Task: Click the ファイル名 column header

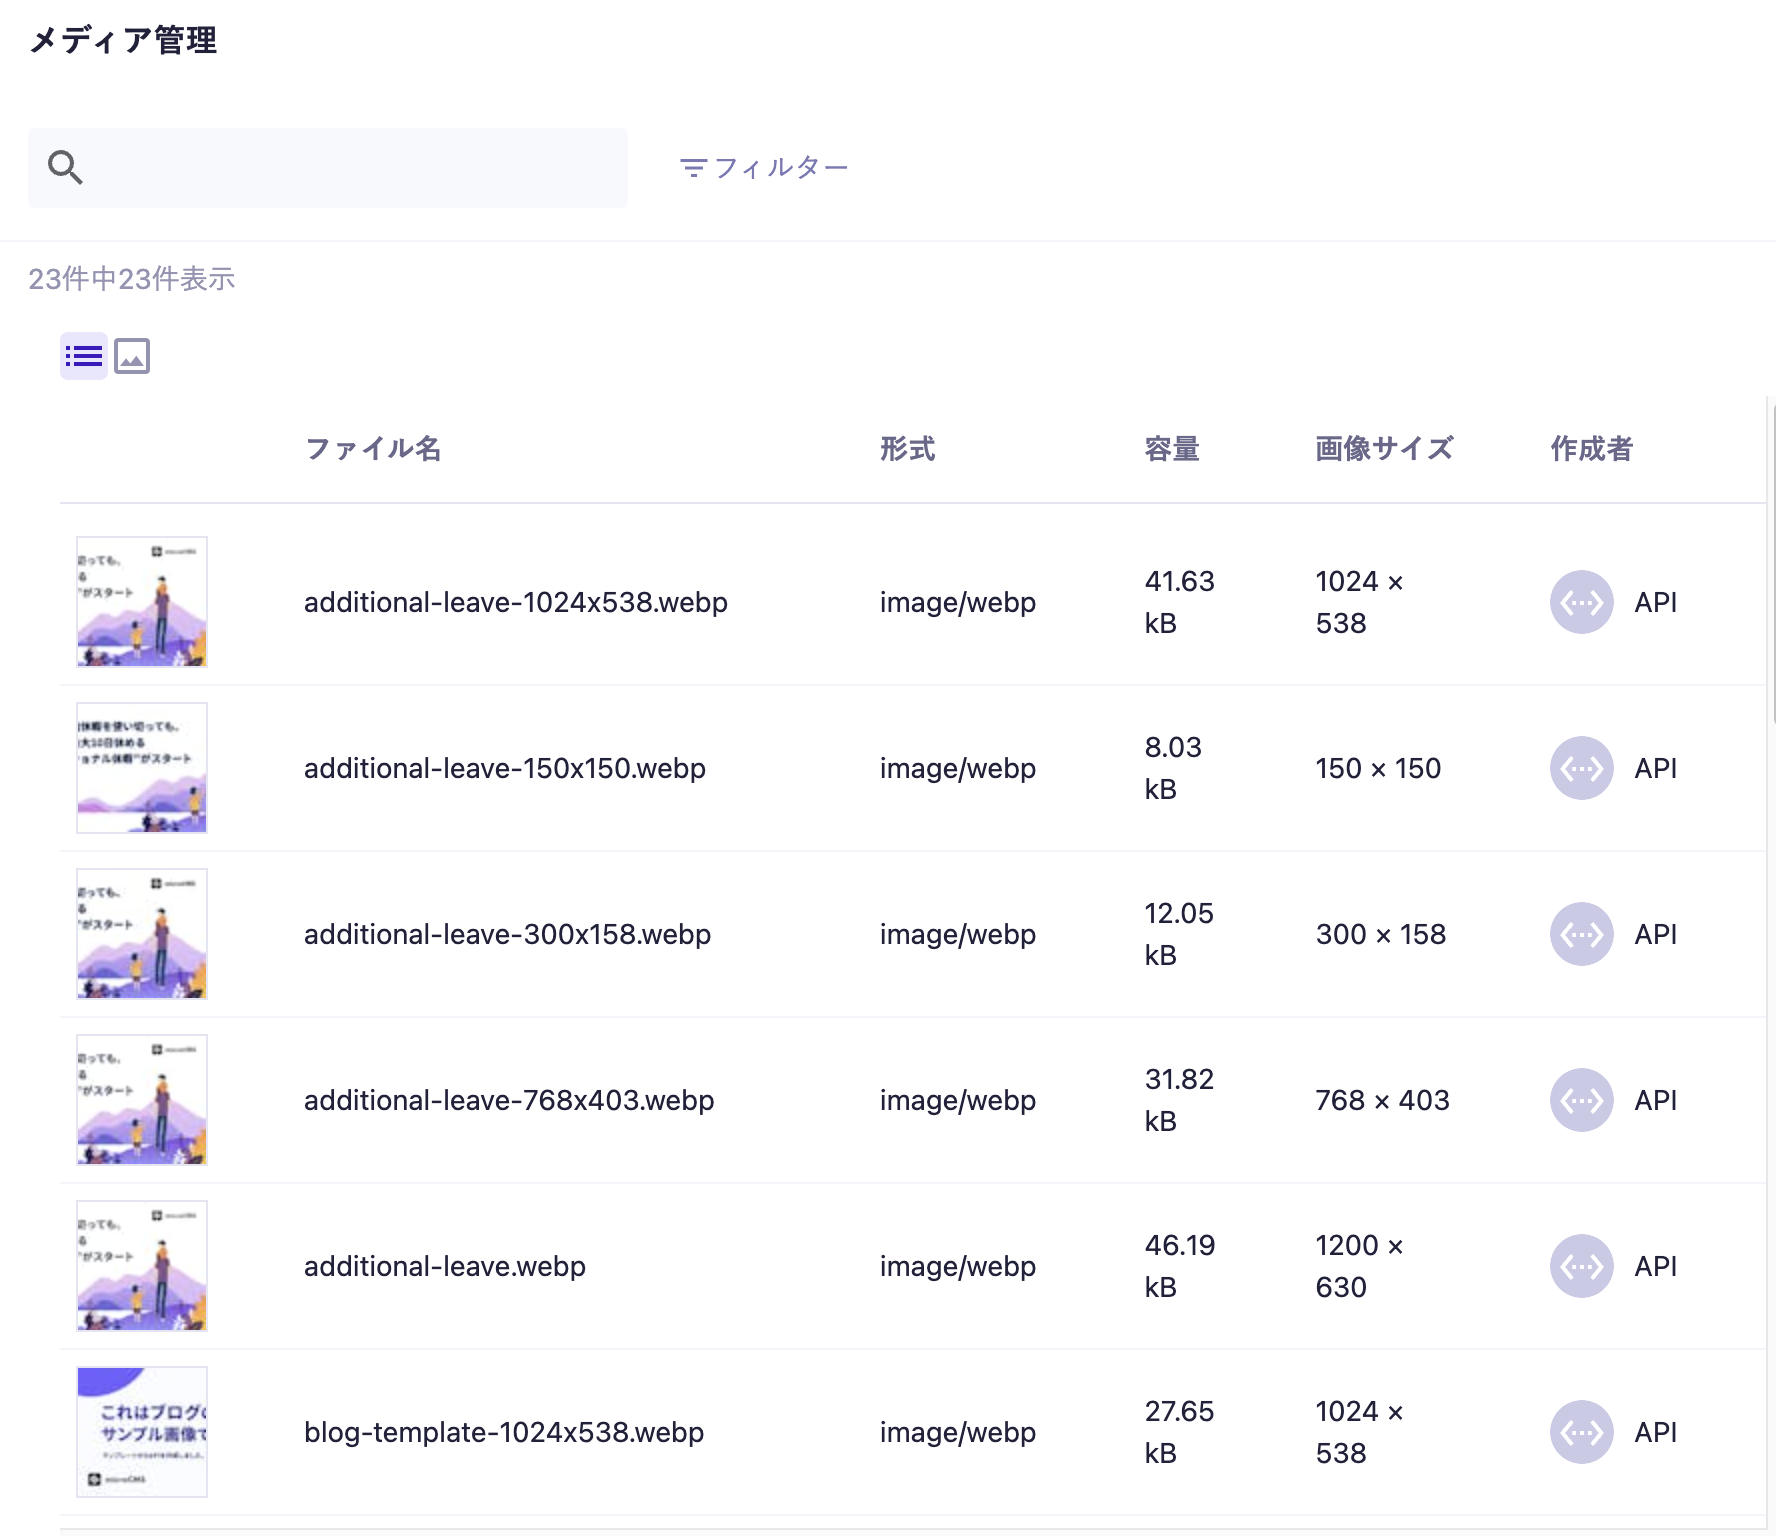Action: (x=372, y=449)
